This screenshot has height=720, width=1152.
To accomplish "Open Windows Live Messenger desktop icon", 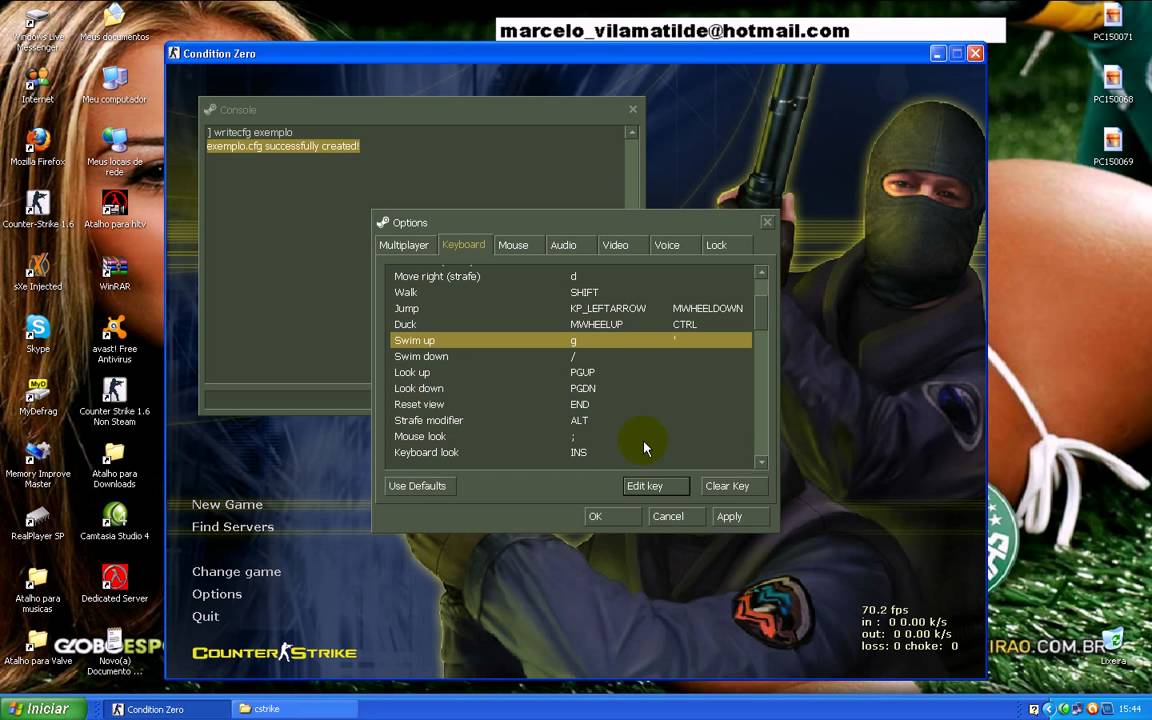I will coord(37,29).
